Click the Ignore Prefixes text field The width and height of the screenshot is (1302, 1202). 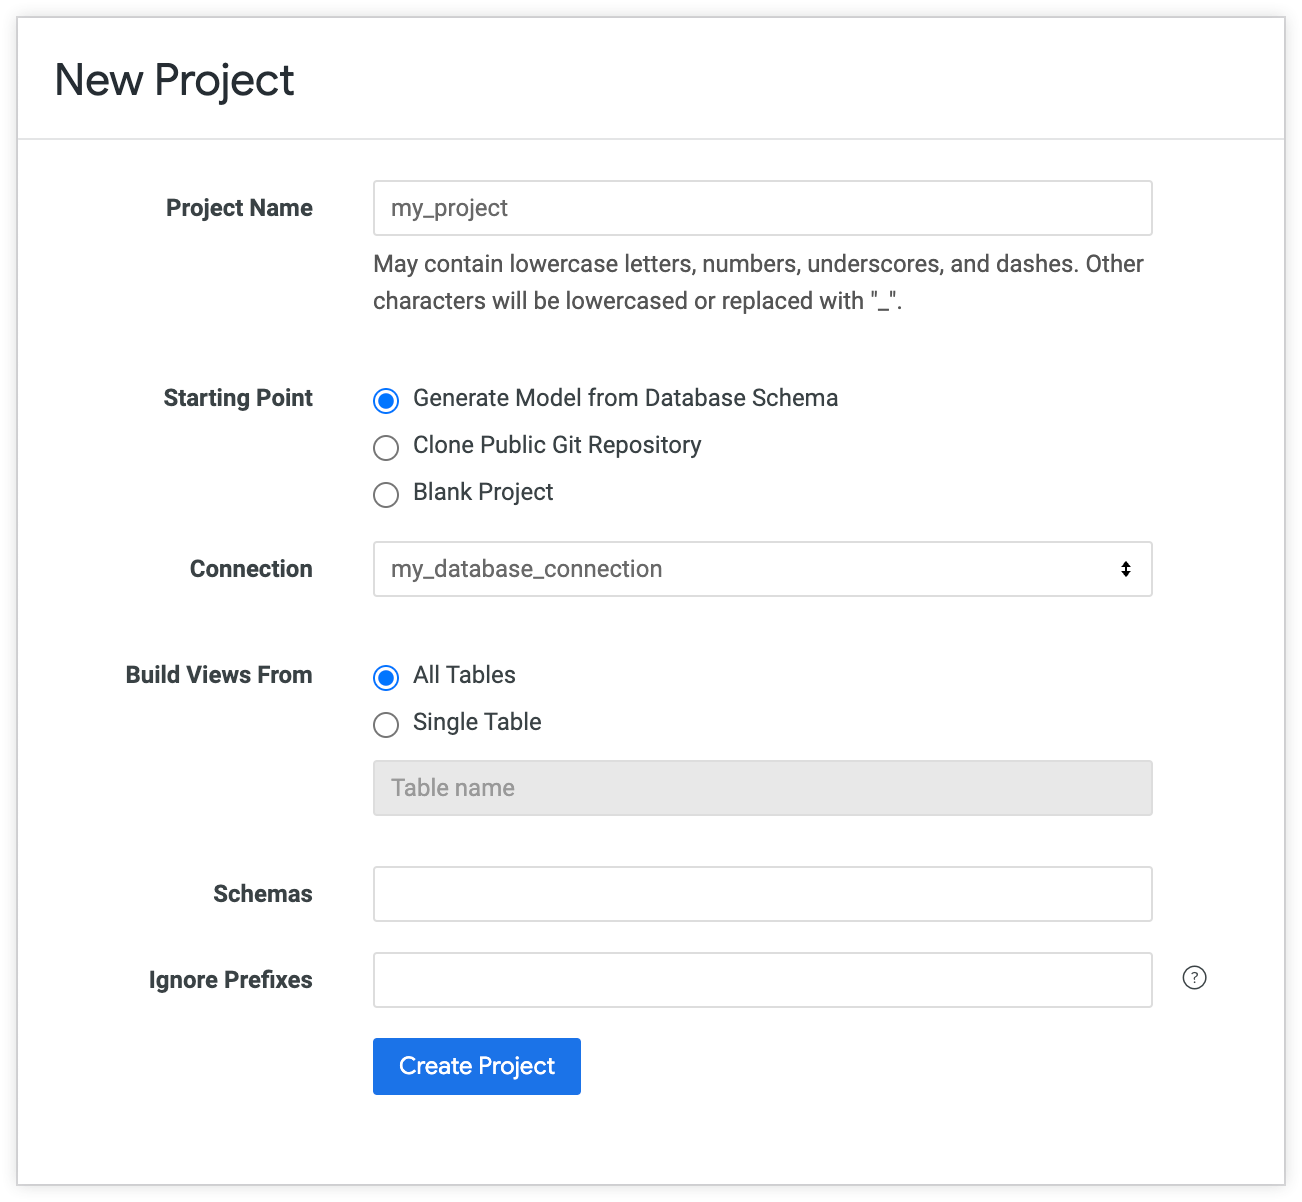[762, 980]
